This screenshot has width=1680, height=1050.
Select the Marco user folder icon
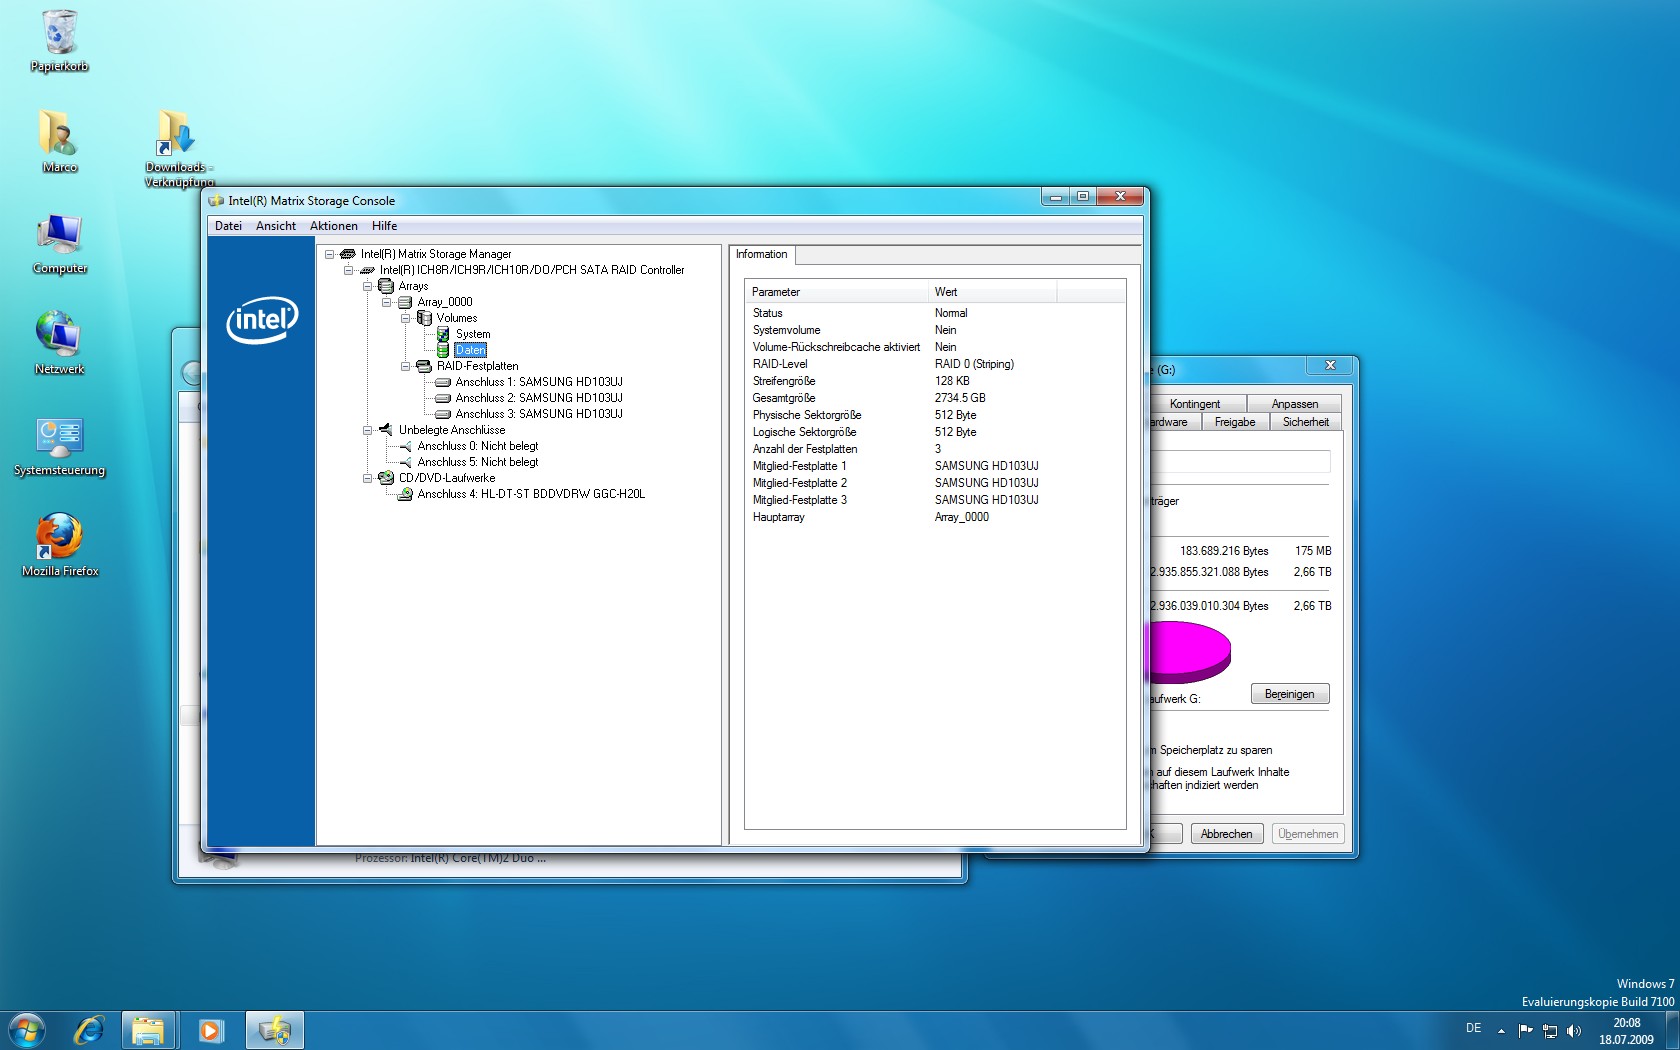(60, 141)
